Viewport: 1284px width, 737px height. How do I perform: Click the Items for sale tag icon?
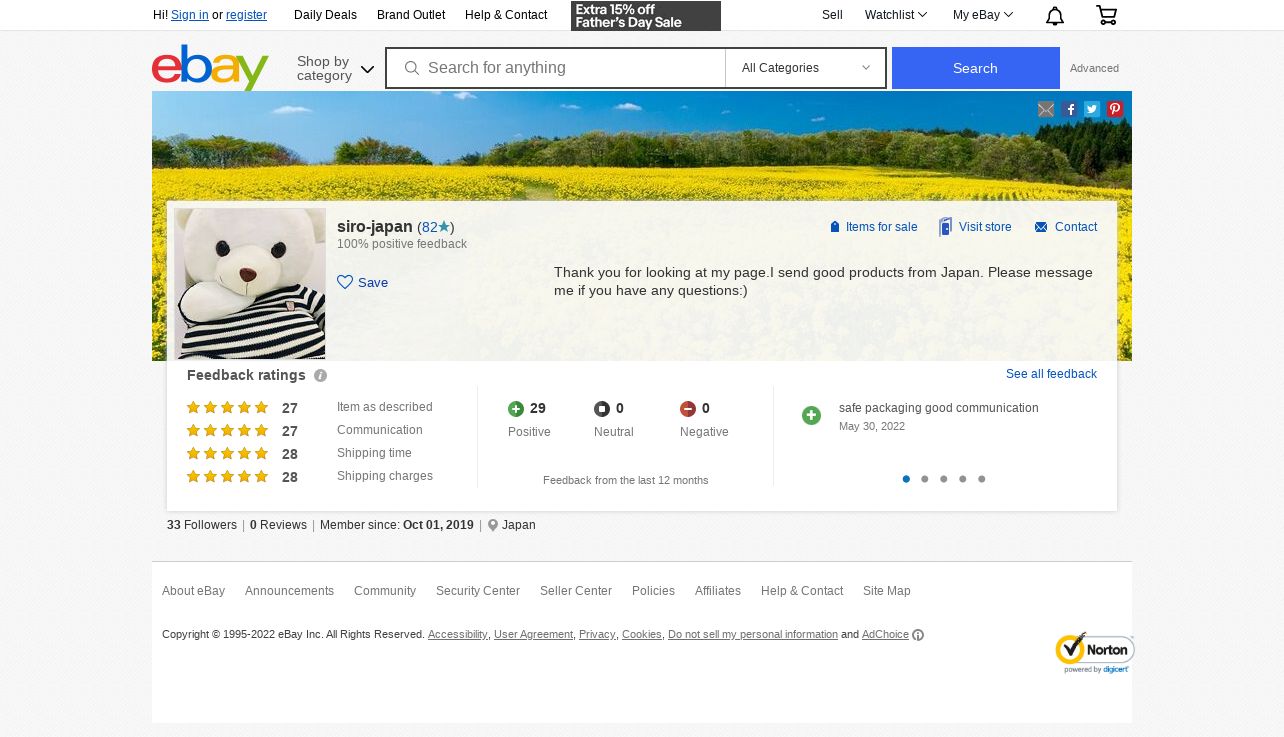click(835, 227)
